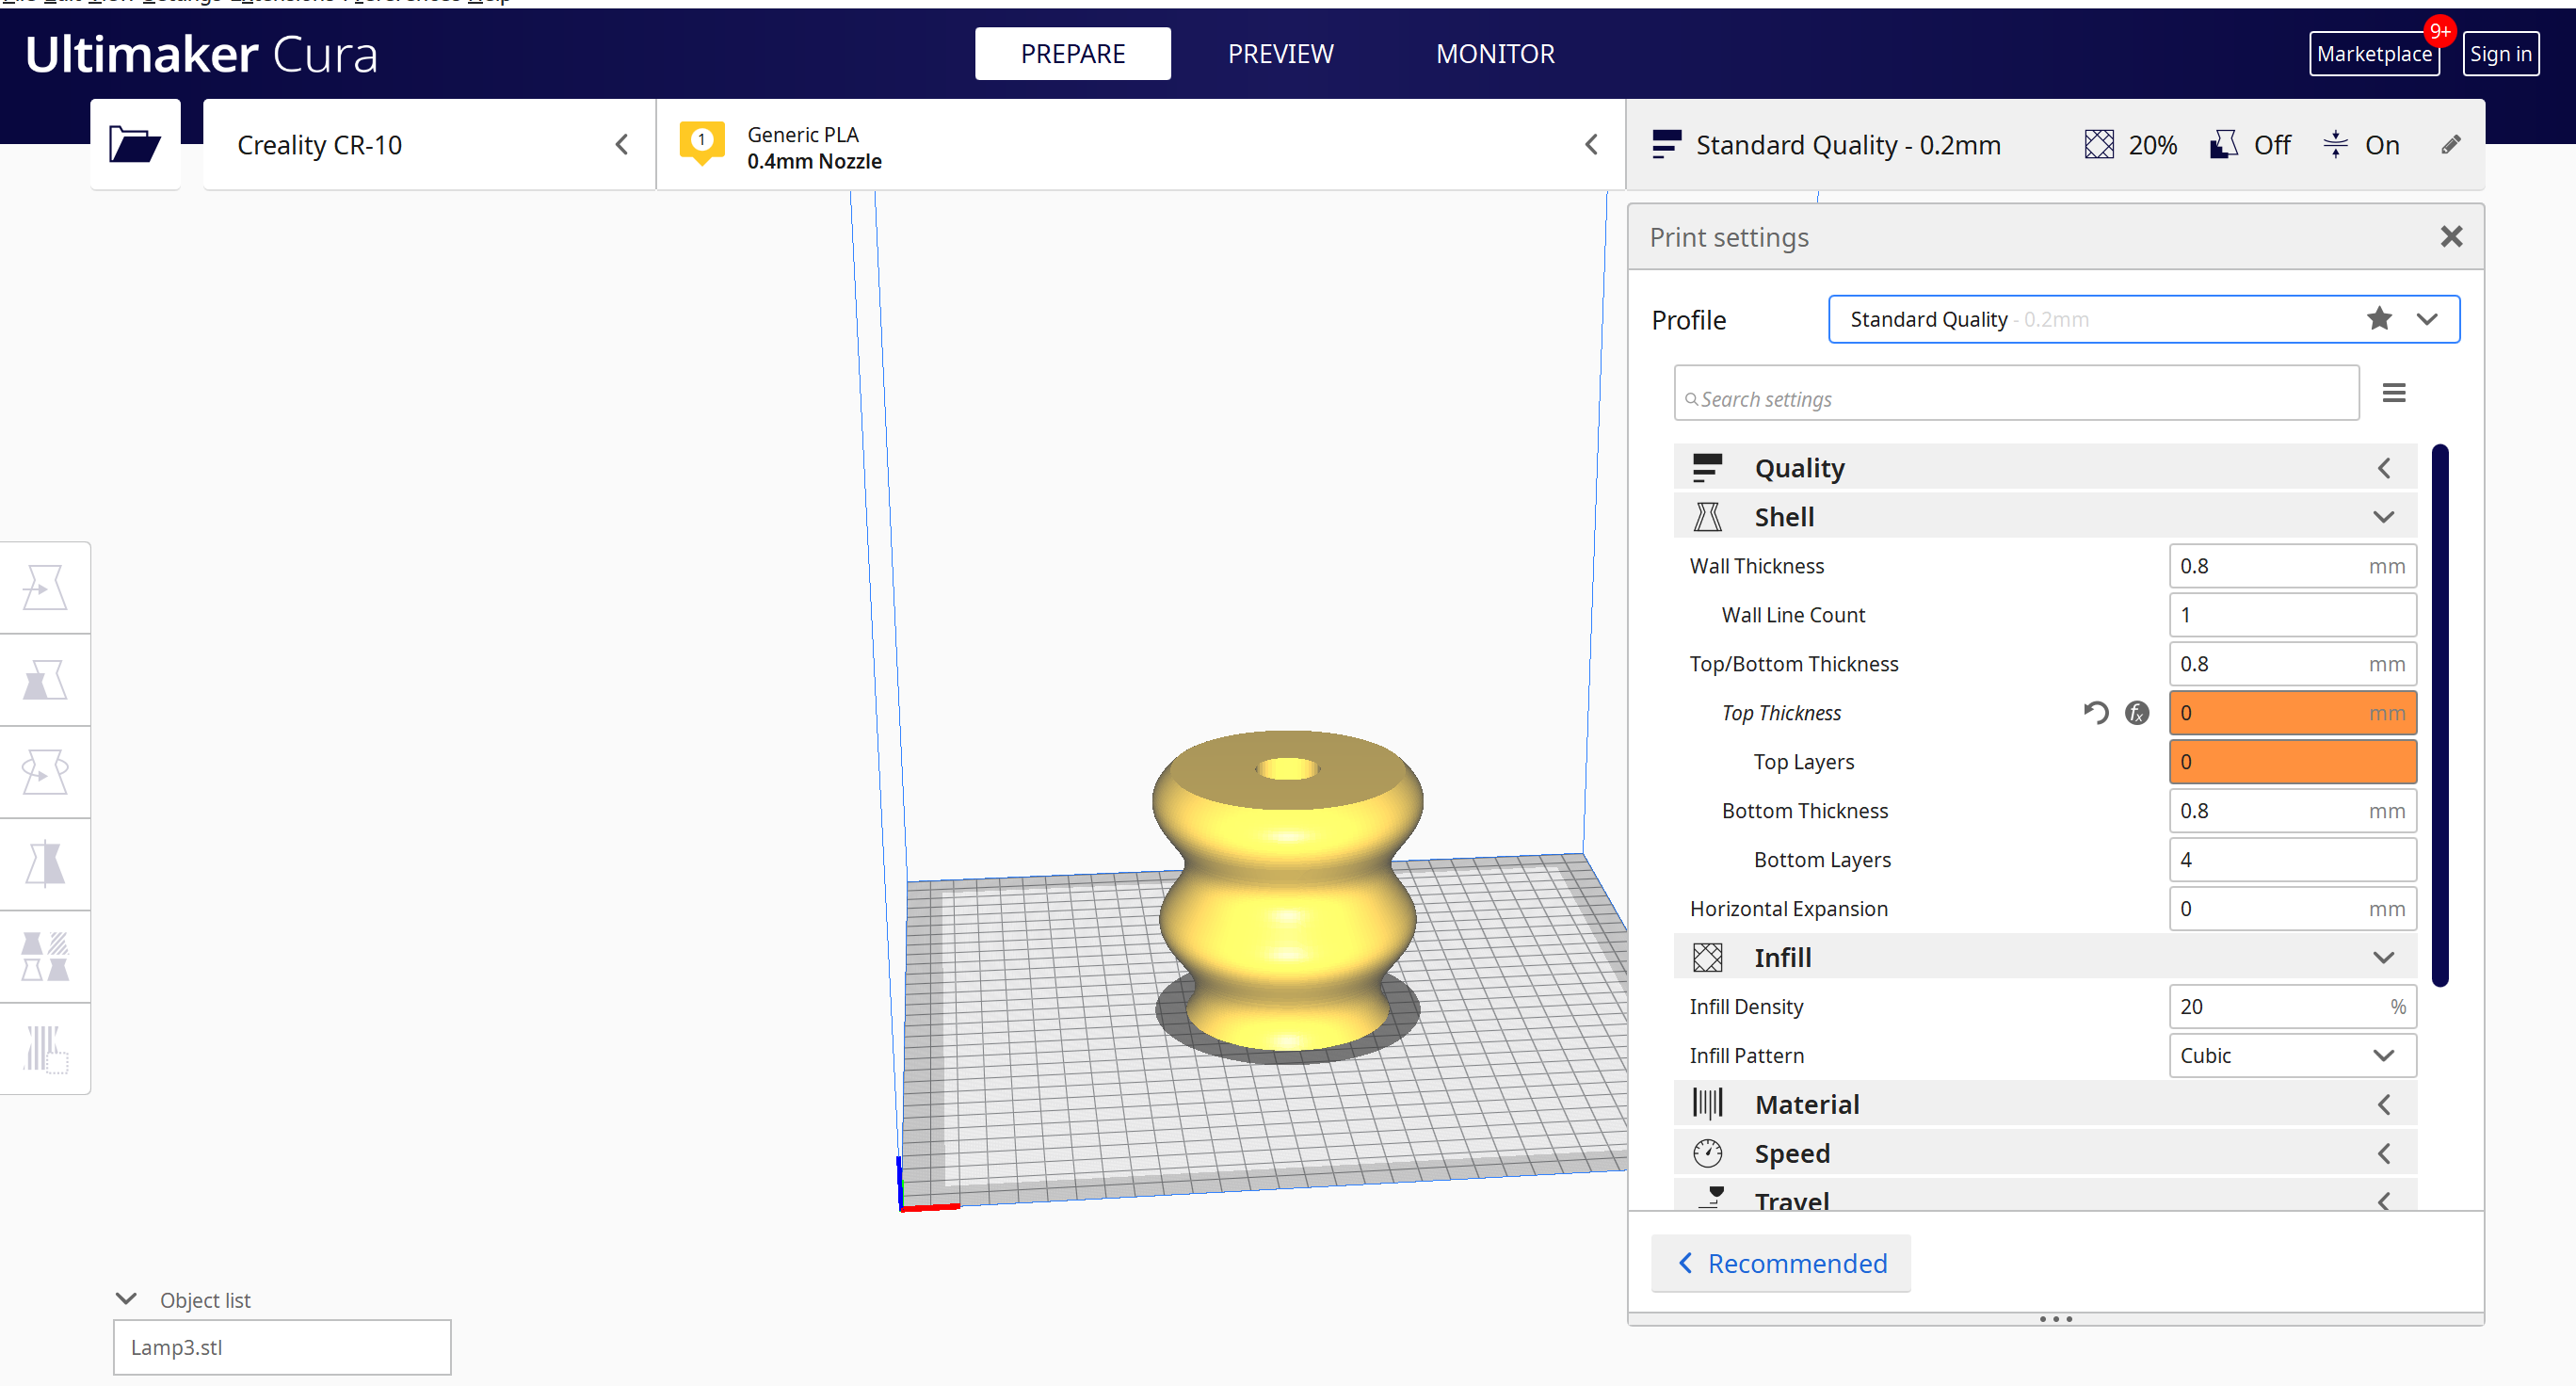
Task: Click the print profile settings pencil icon
Action: [2452, 145]
